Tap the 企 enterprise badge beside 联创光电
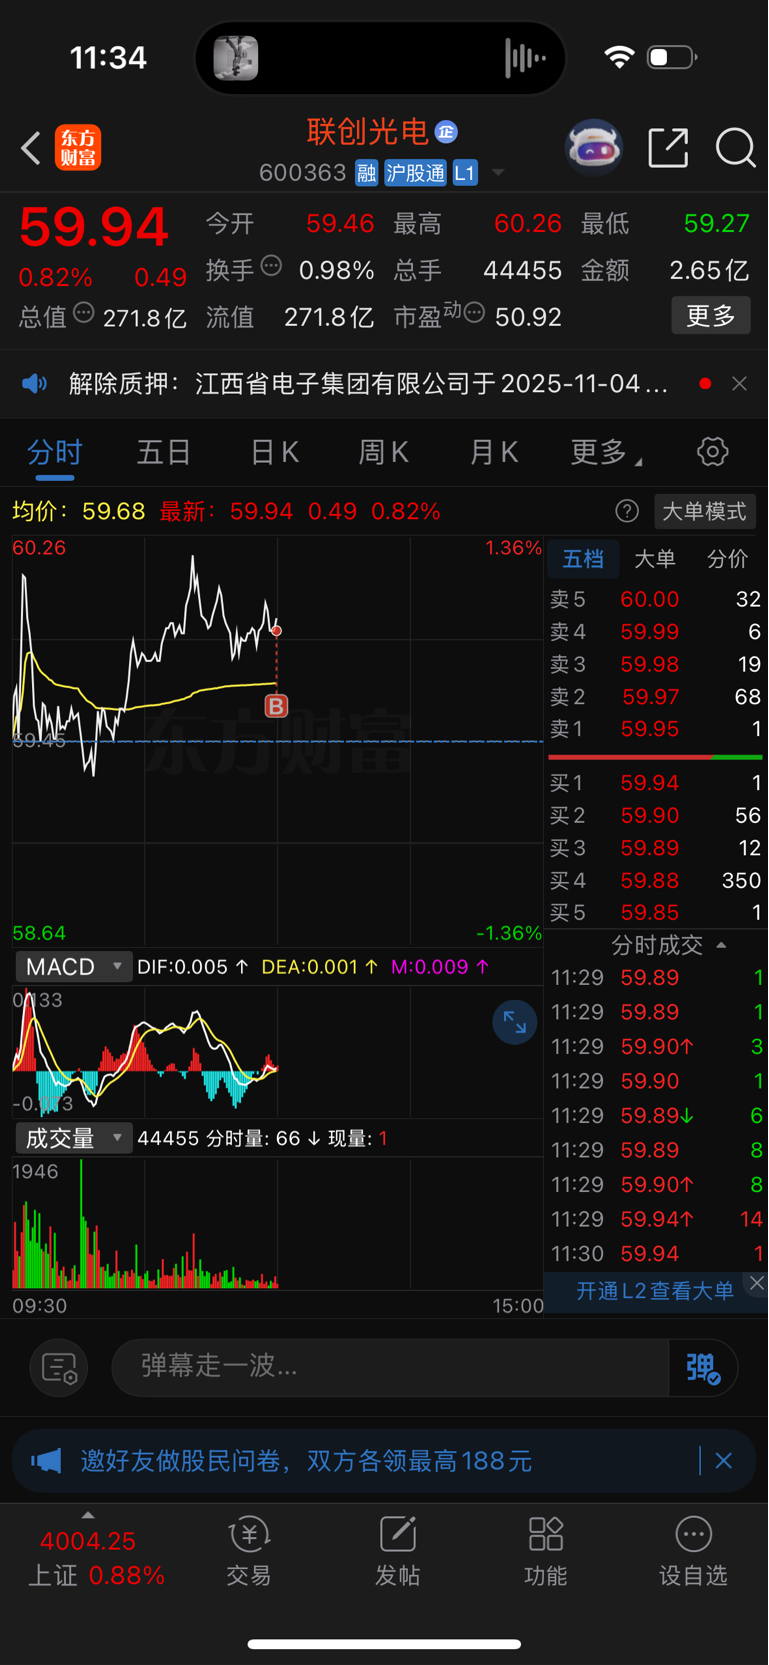The width and height of the screenshot is (769, 1665). click(x=447, y=131)
